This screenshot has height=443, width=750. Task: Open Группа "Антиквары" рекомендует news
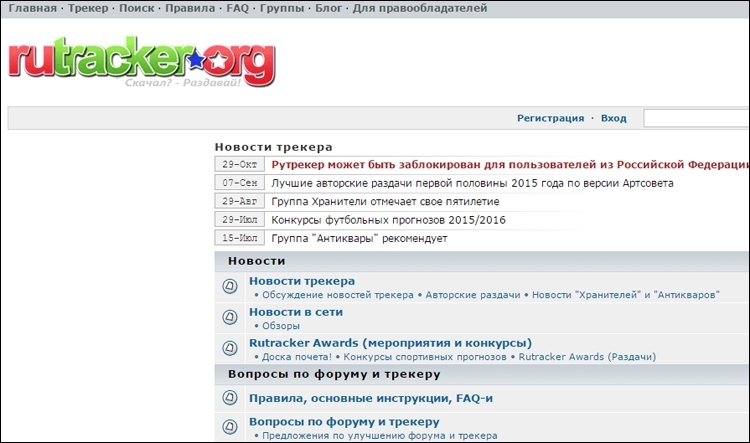pyautogui.click(x=359, y=238)
